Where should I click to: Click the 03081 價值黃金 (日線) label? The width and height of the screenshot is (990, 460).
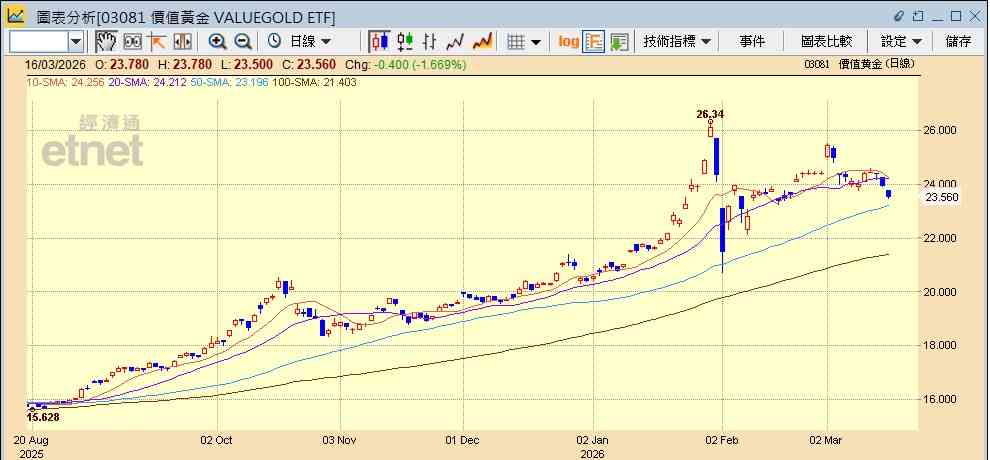859,64
